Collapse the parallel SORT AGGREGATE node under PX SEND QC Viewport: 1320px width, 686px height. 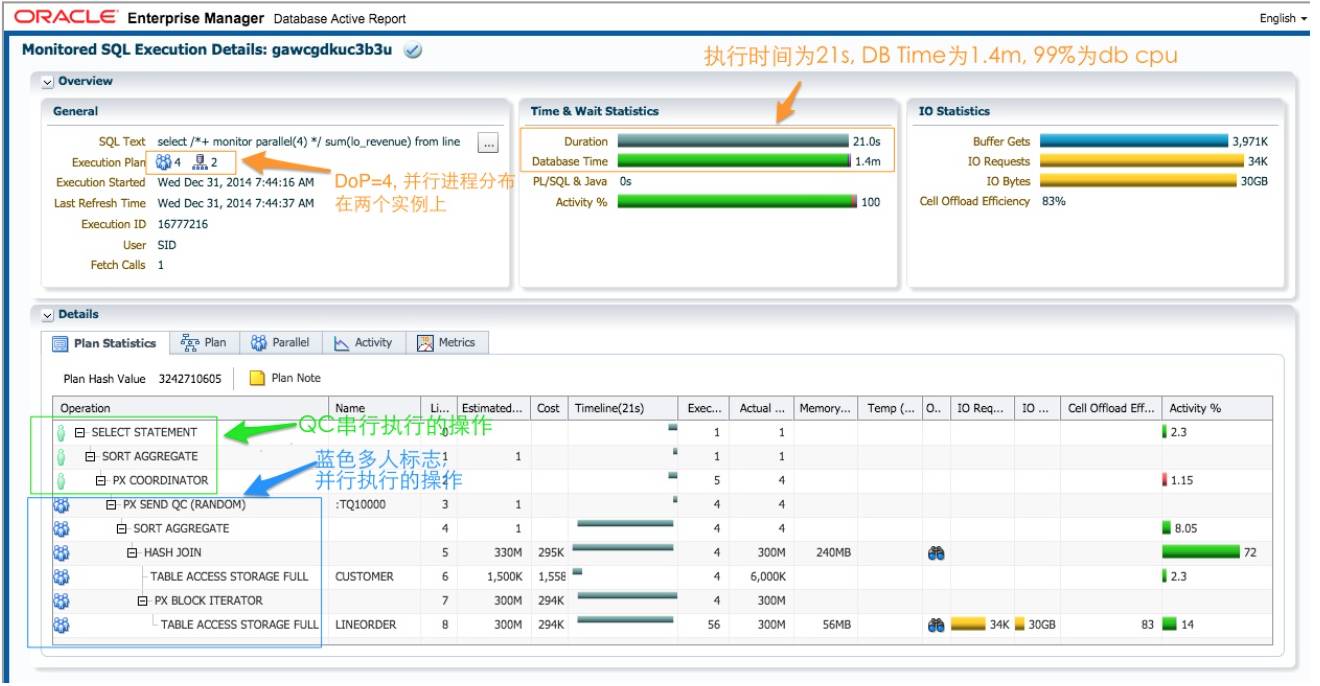click(122, 529)
